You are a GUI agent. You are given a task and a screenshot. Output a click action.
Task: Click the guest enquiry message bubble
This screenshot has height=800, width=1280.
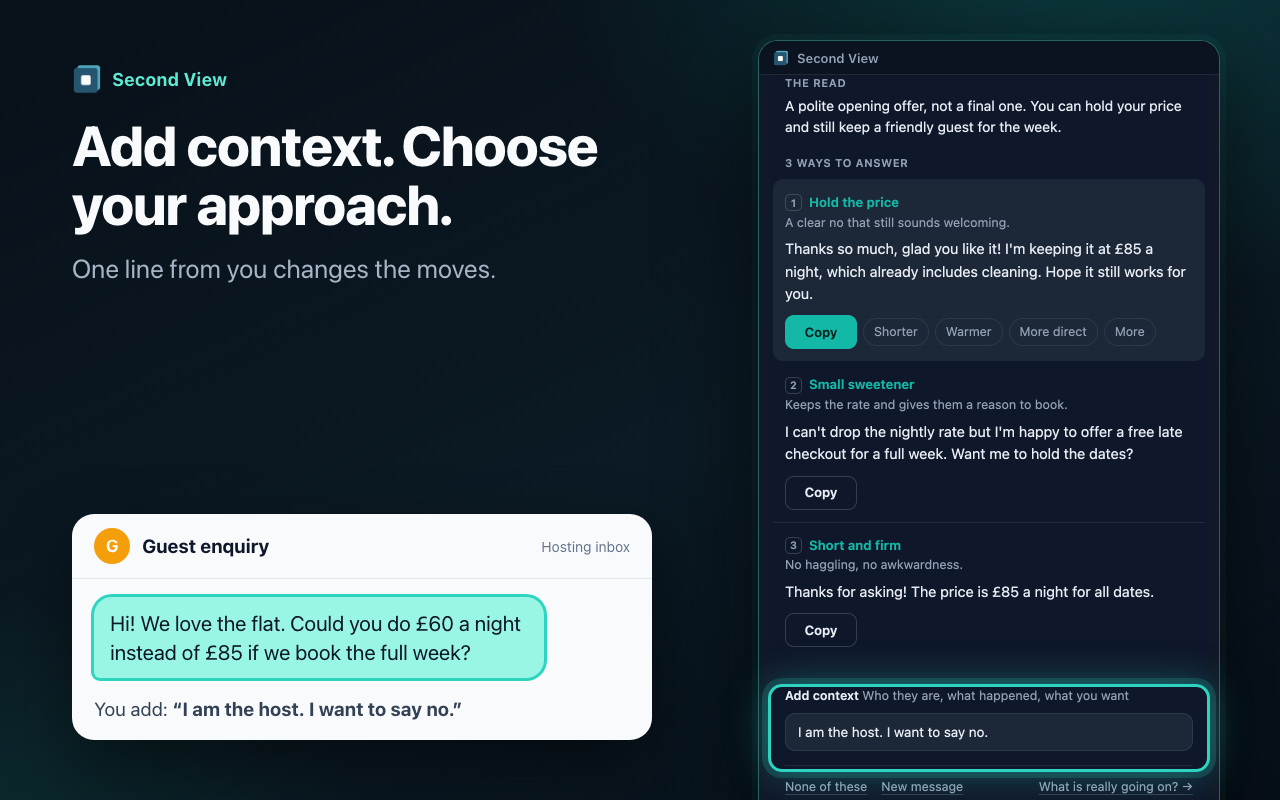click(319, 638)
